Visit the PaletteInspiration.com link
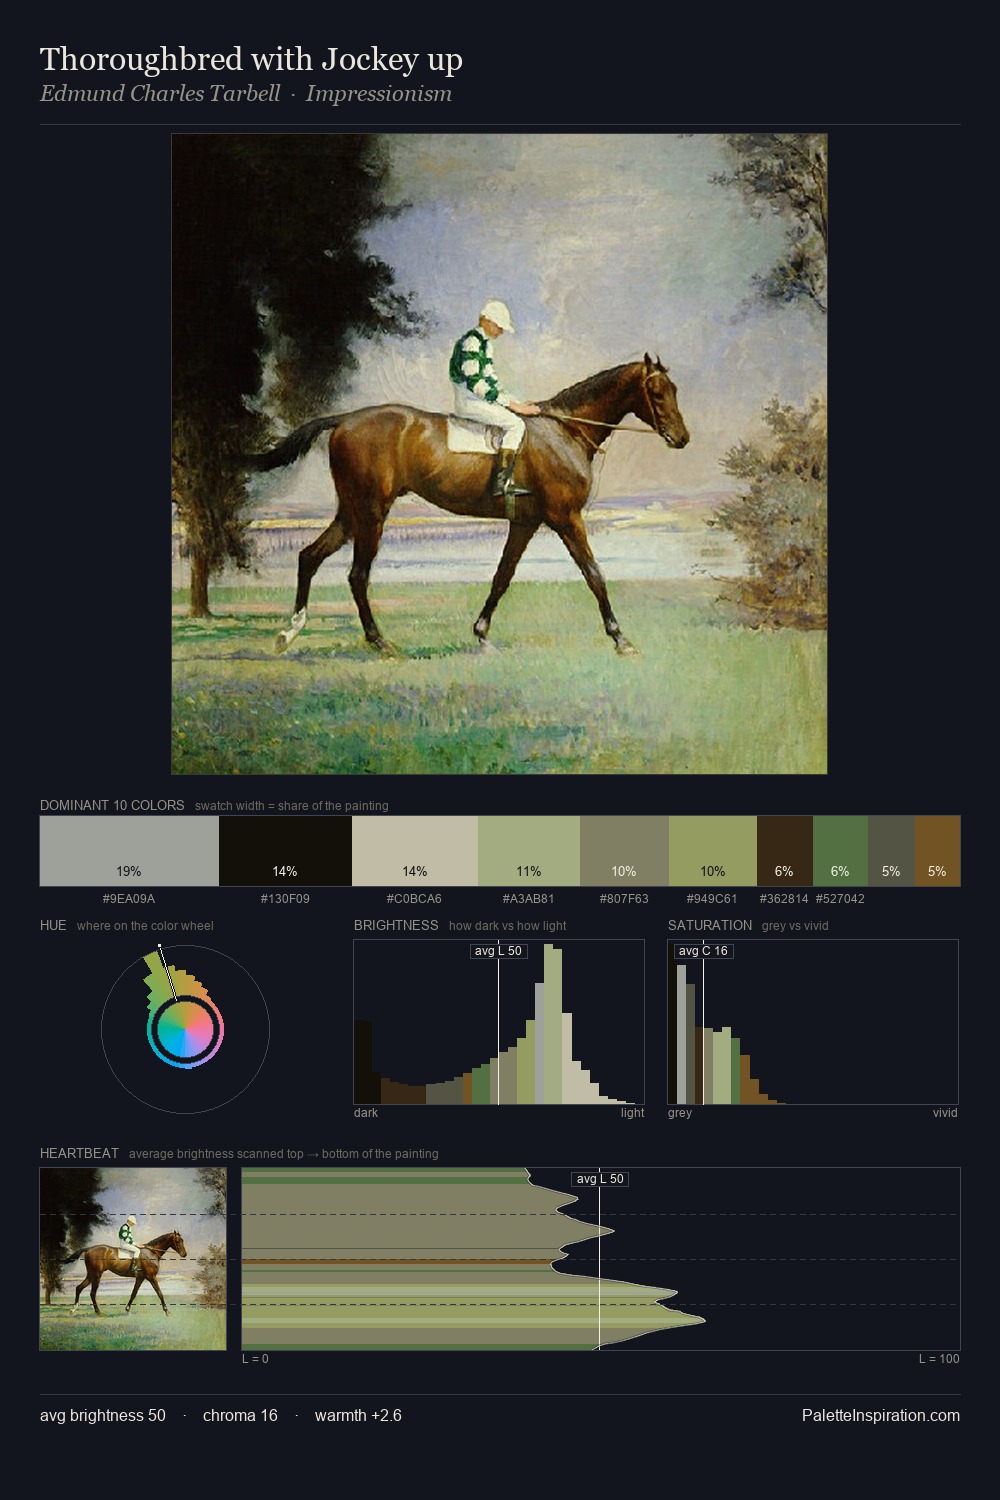1000x1500 pixels. (881, 1415)
